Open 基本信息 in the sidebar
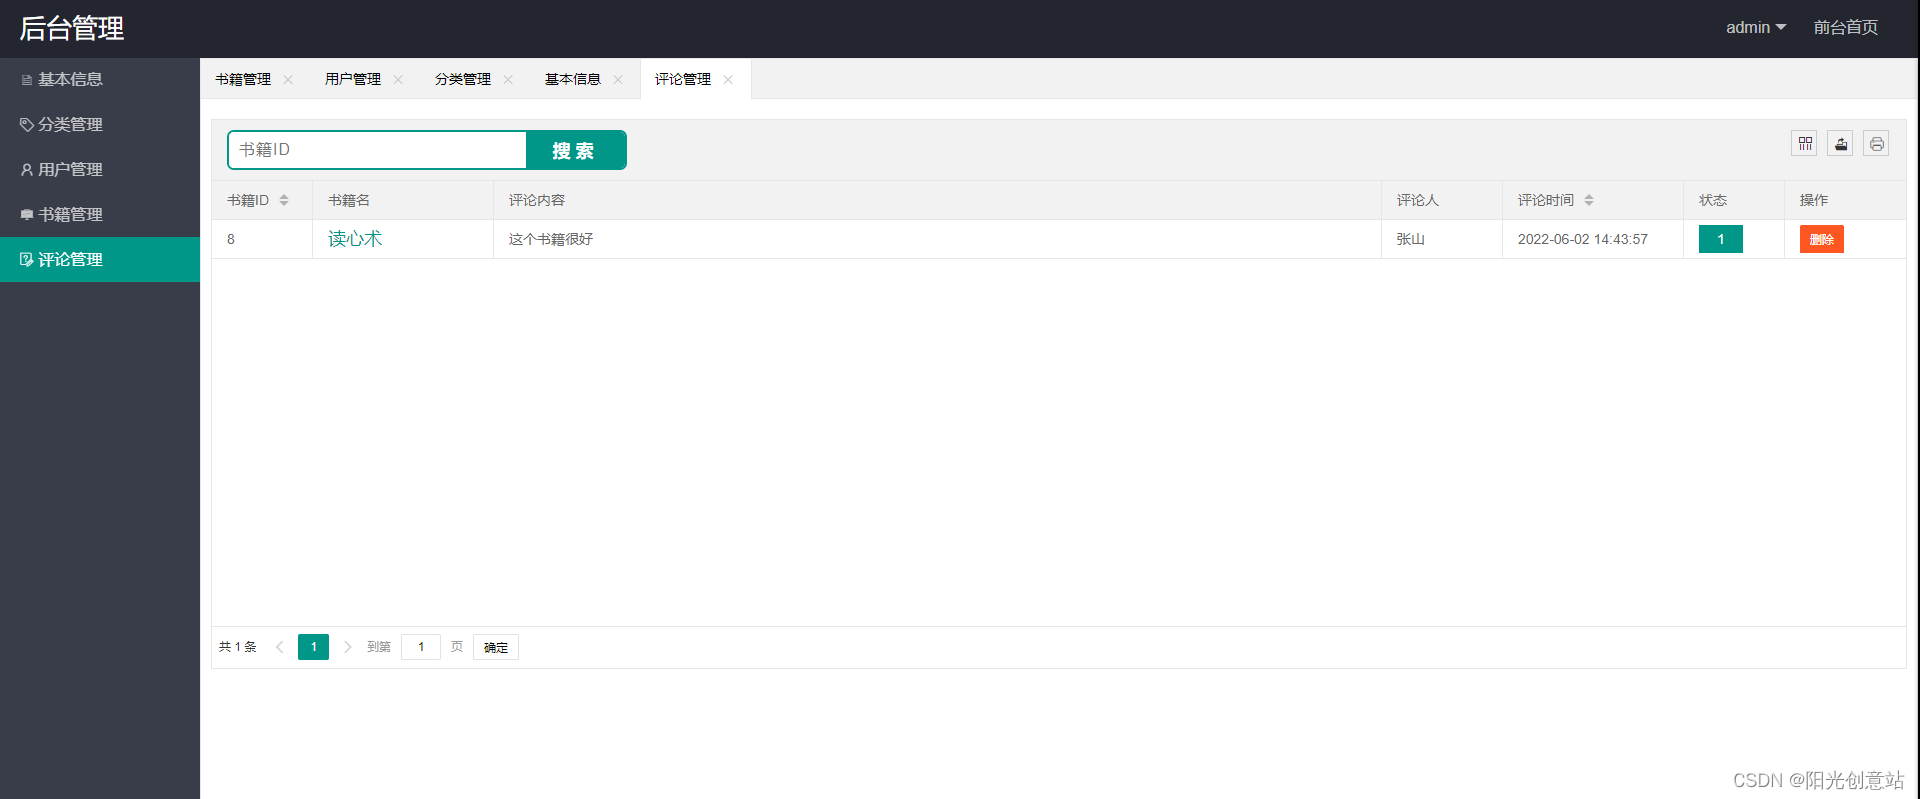This screenshot has height=799, width=1920. [100, 79]
